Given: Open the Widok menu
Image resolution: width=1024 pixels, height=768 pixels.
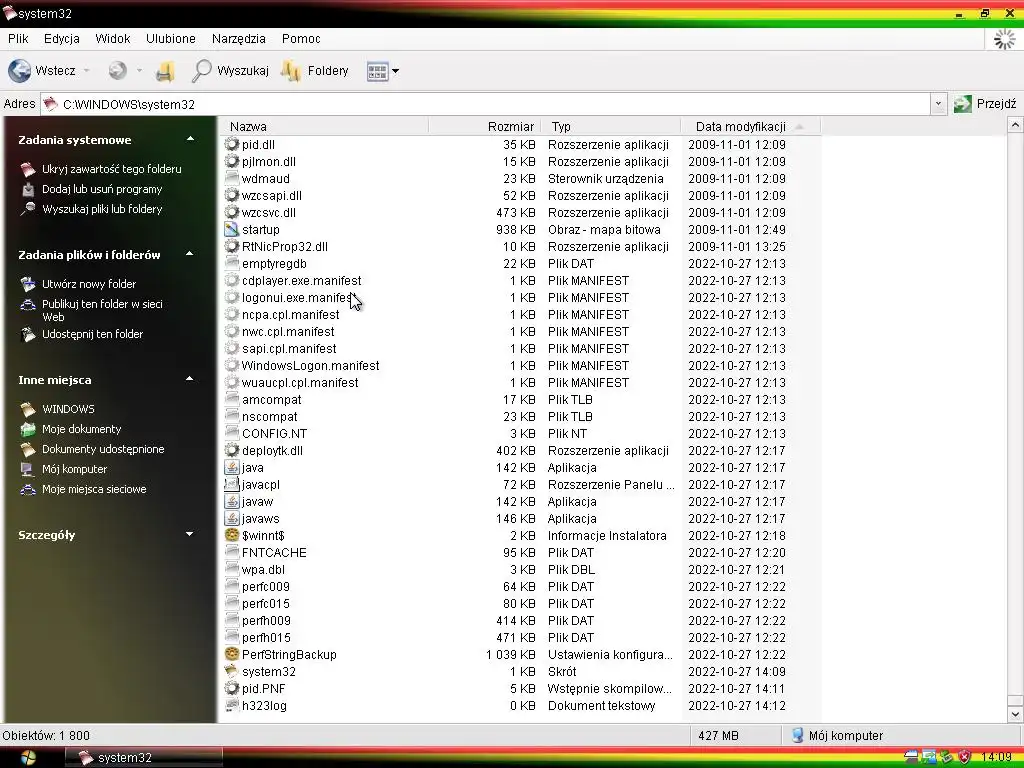Looking at the screenshot, I should [113, 39].
